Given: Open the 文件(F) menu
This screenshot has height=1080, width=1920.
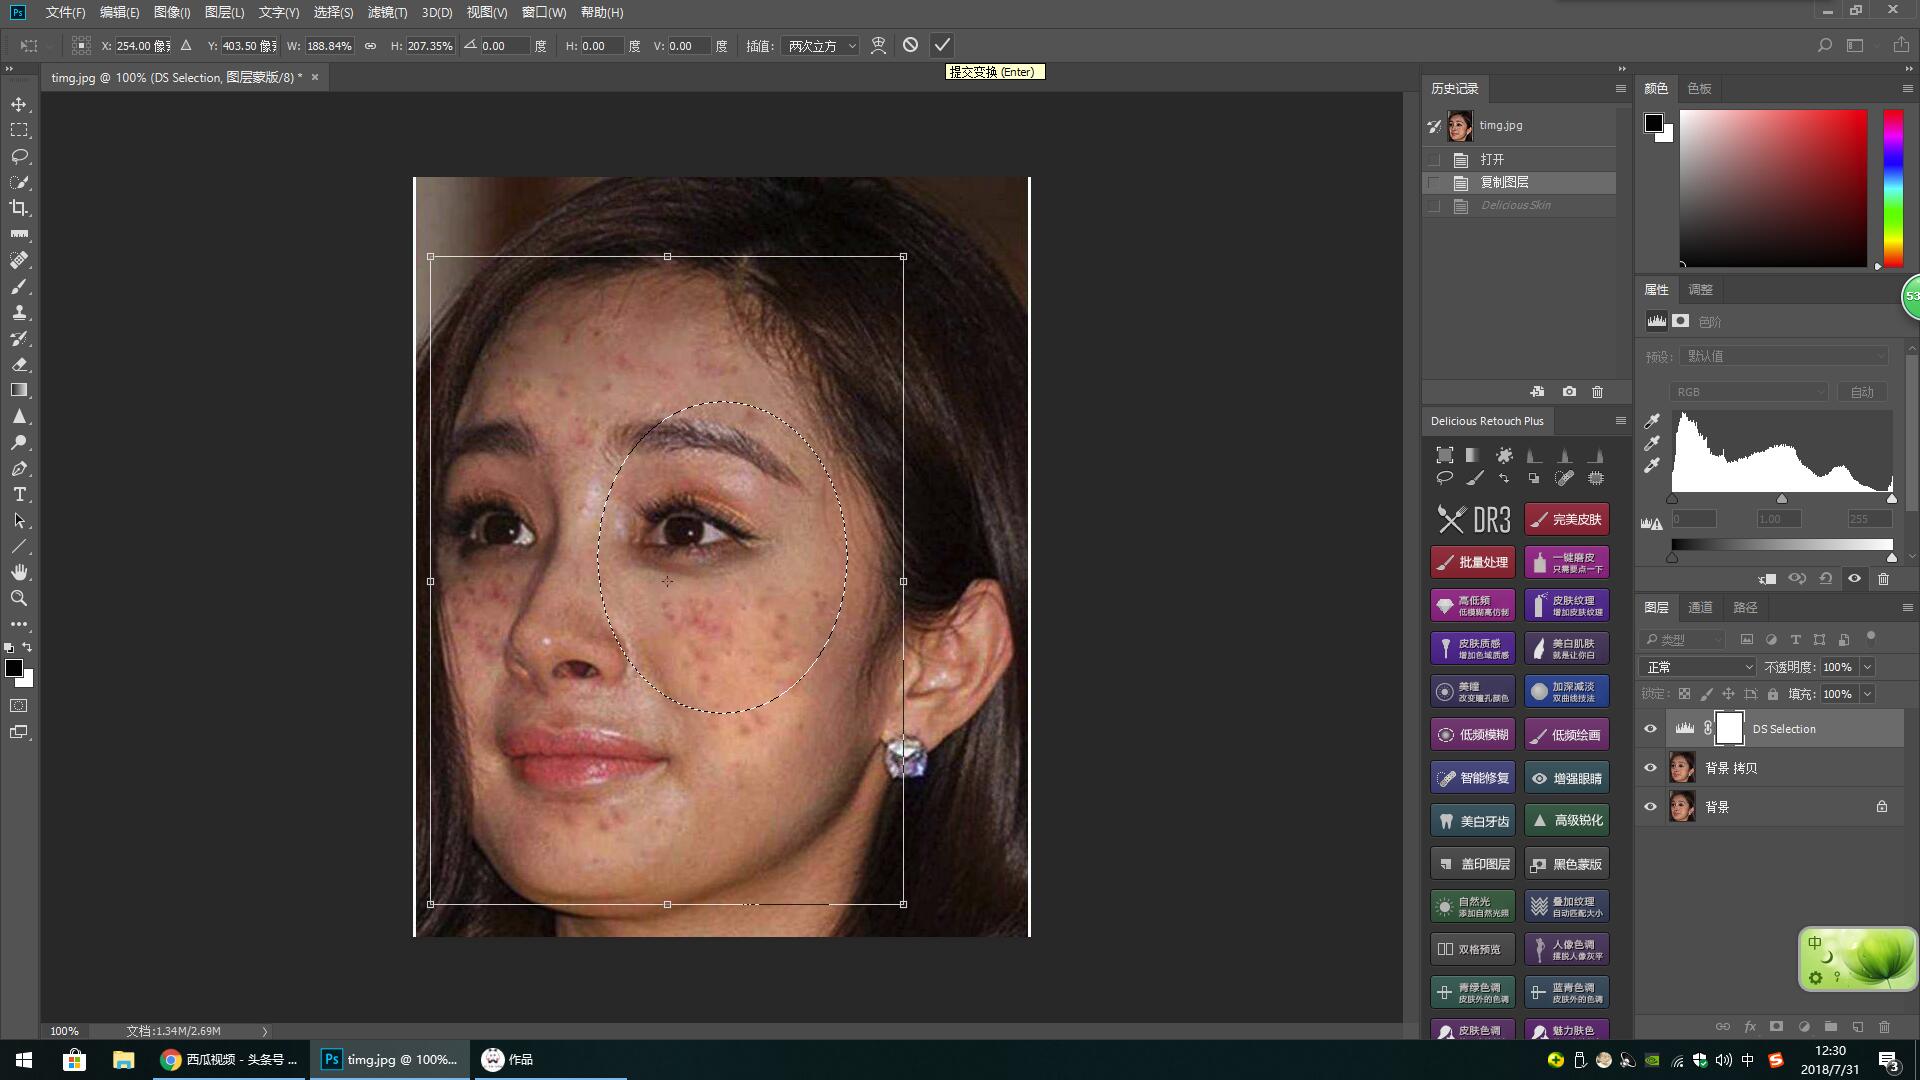Looking at the screenshot, I should (x=65, y=12).
